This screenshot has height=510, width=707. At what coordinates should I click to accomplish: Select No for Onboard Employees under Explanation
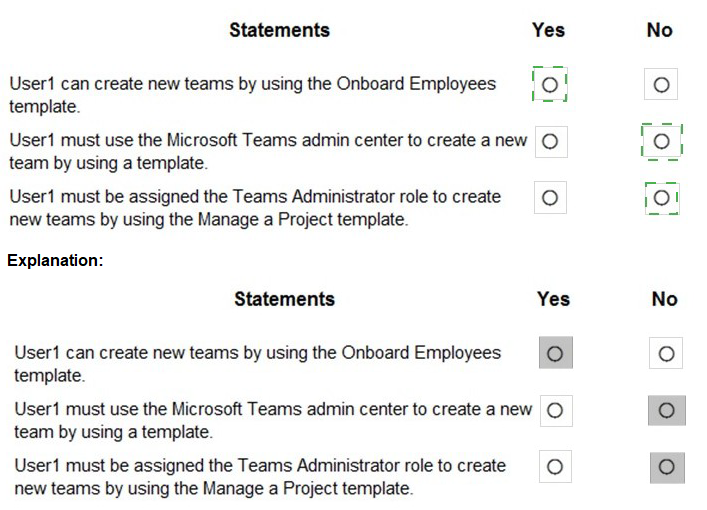(x=666, y=353)
